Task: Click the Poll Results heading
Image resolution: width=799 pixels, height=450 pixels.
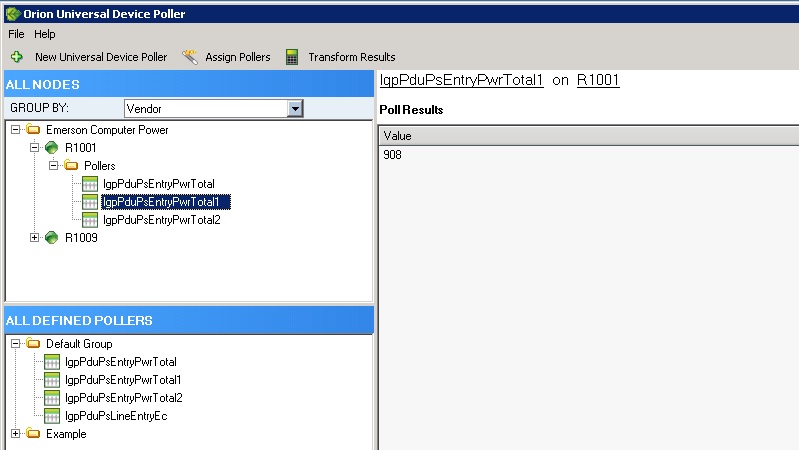Action: [411, 110]
